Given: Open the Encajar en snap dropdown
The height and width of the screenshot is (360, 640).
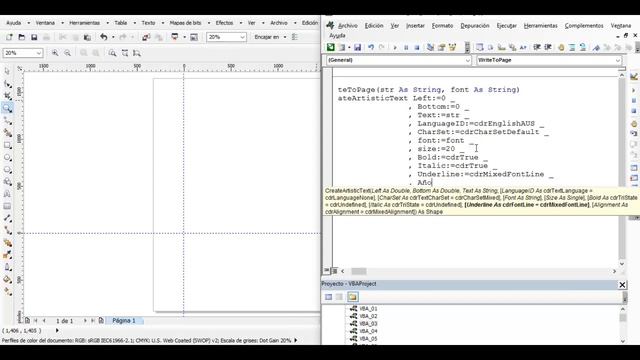Looking at the screenshot, I should (x=284, y=37).
